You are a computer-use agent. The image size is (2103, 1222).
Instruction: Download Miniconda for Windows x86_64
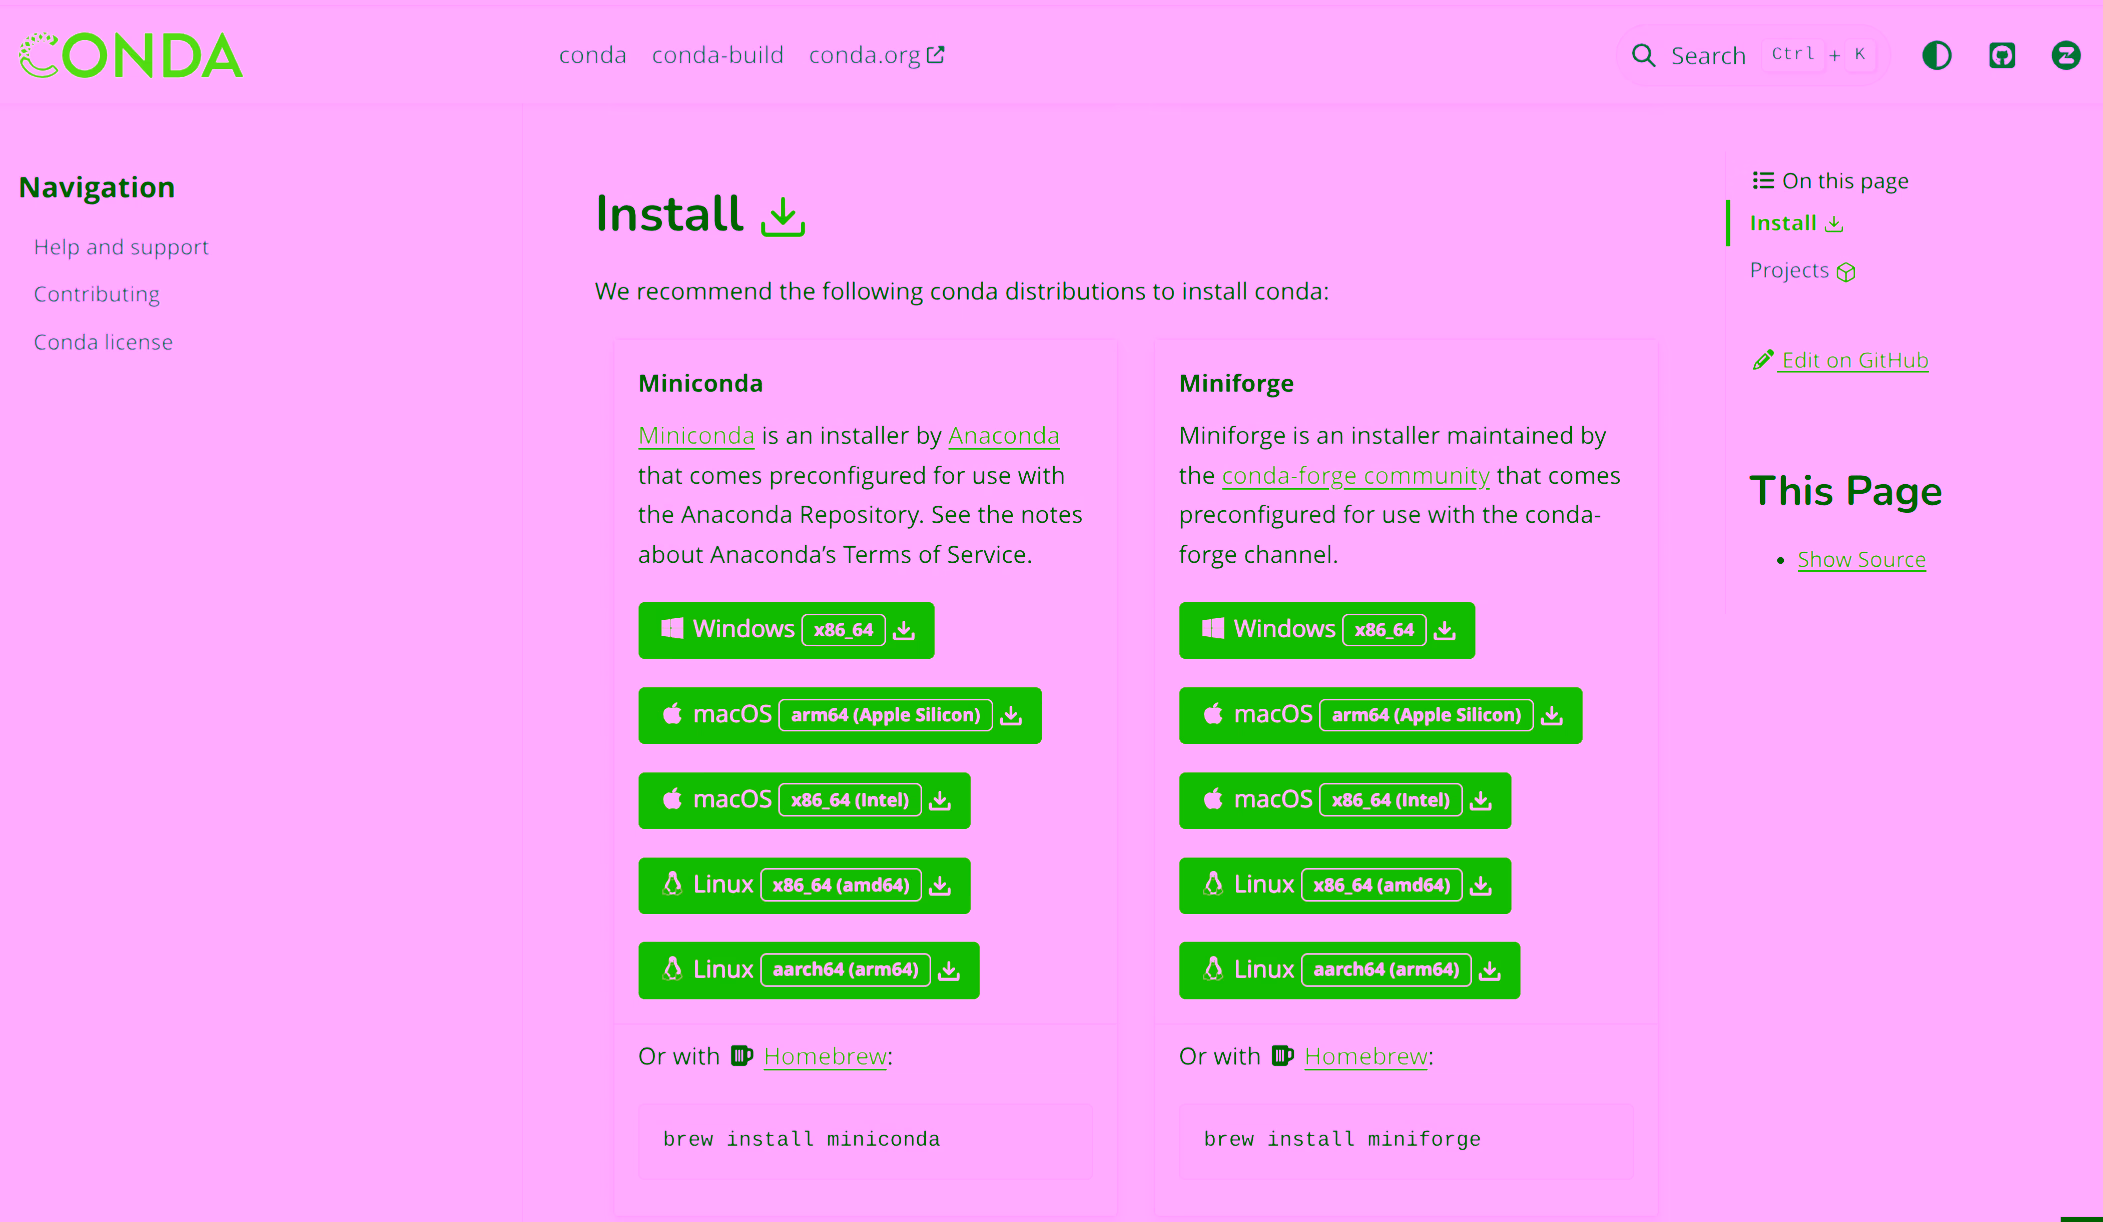(x=786, y=630)
